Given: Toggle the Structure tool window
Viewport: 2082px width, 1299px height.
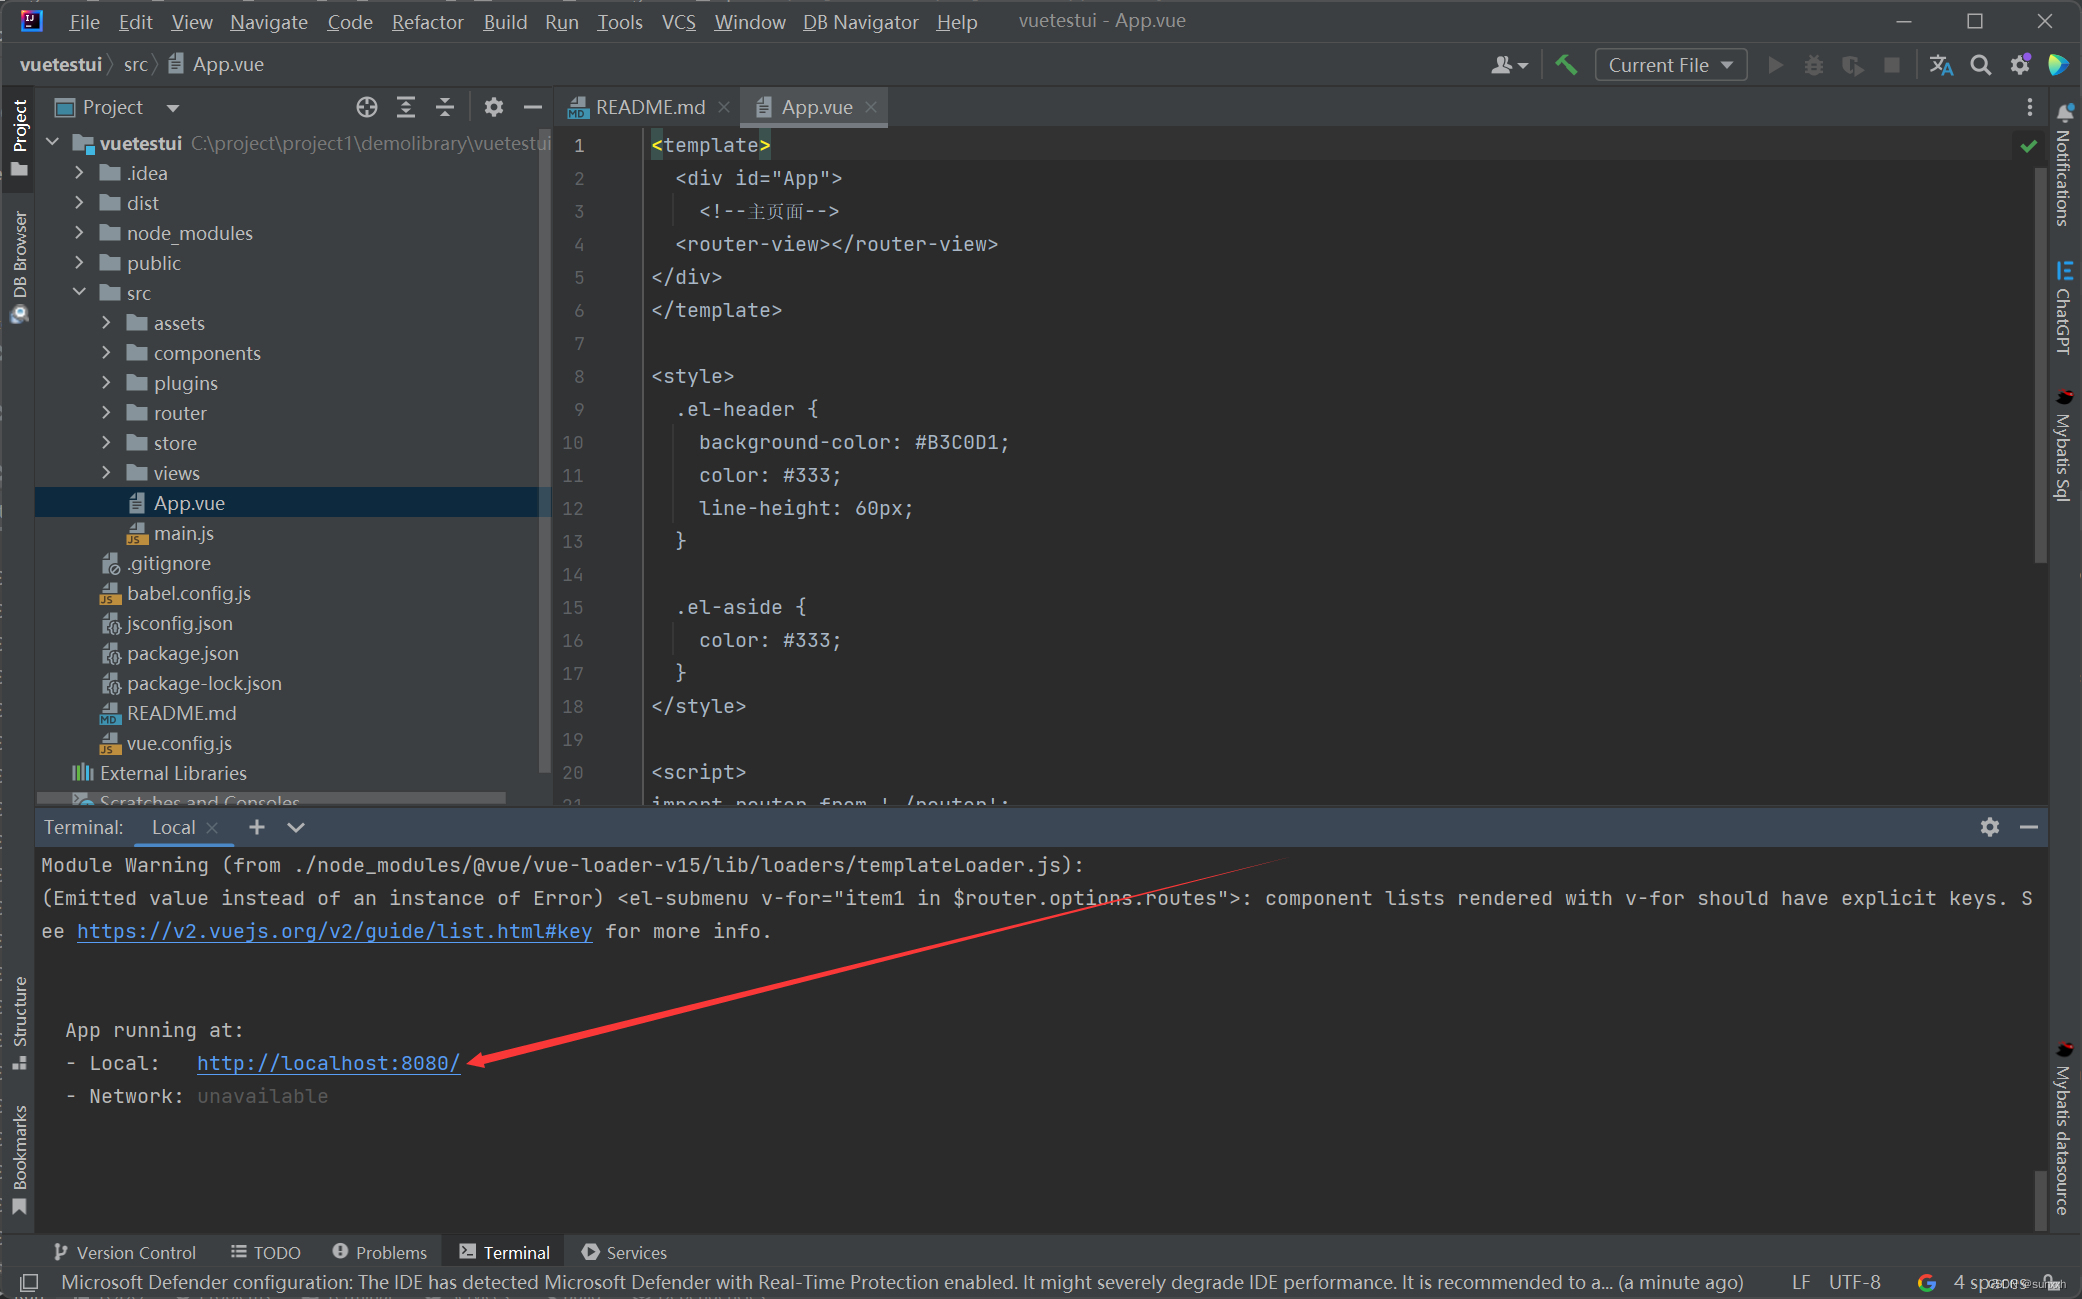Looking at the screenshot, I should coord(19,1022).
